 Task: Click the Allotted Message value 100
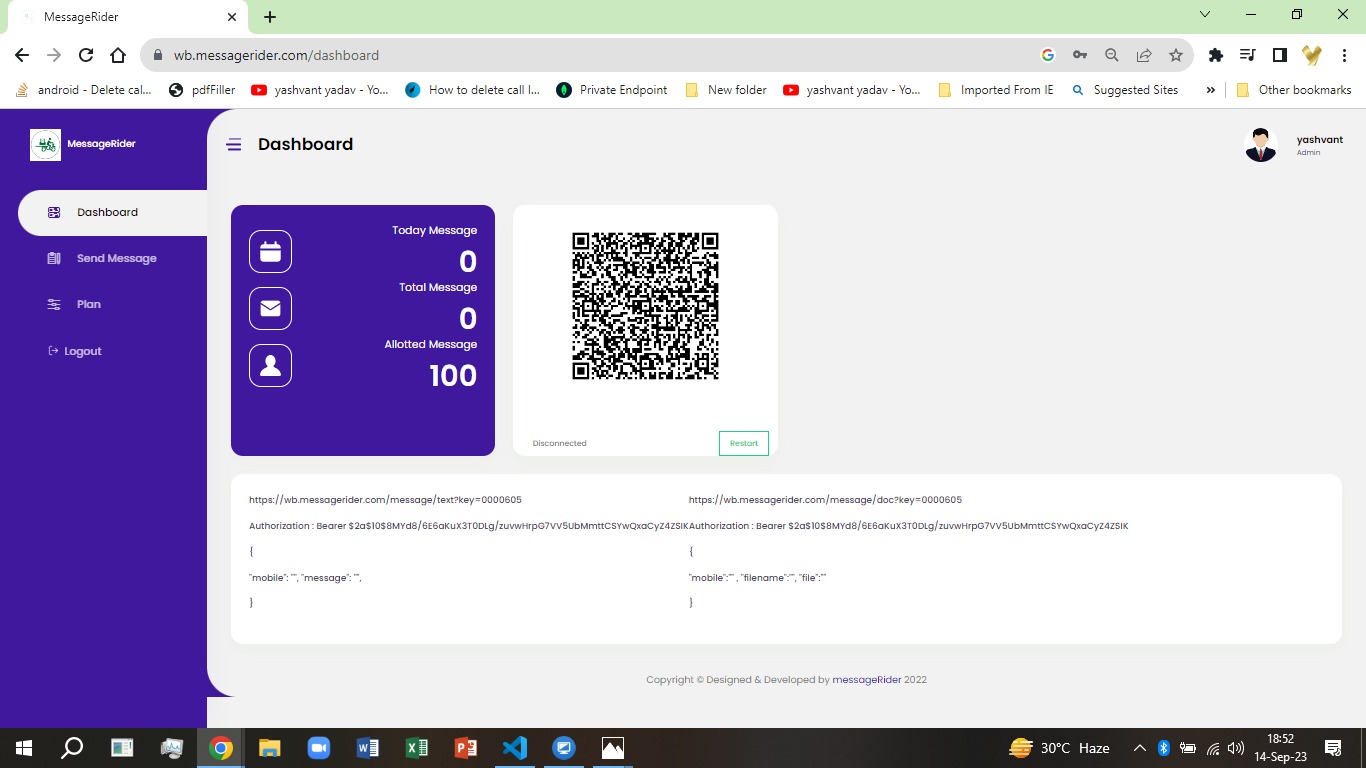[453, 376]
